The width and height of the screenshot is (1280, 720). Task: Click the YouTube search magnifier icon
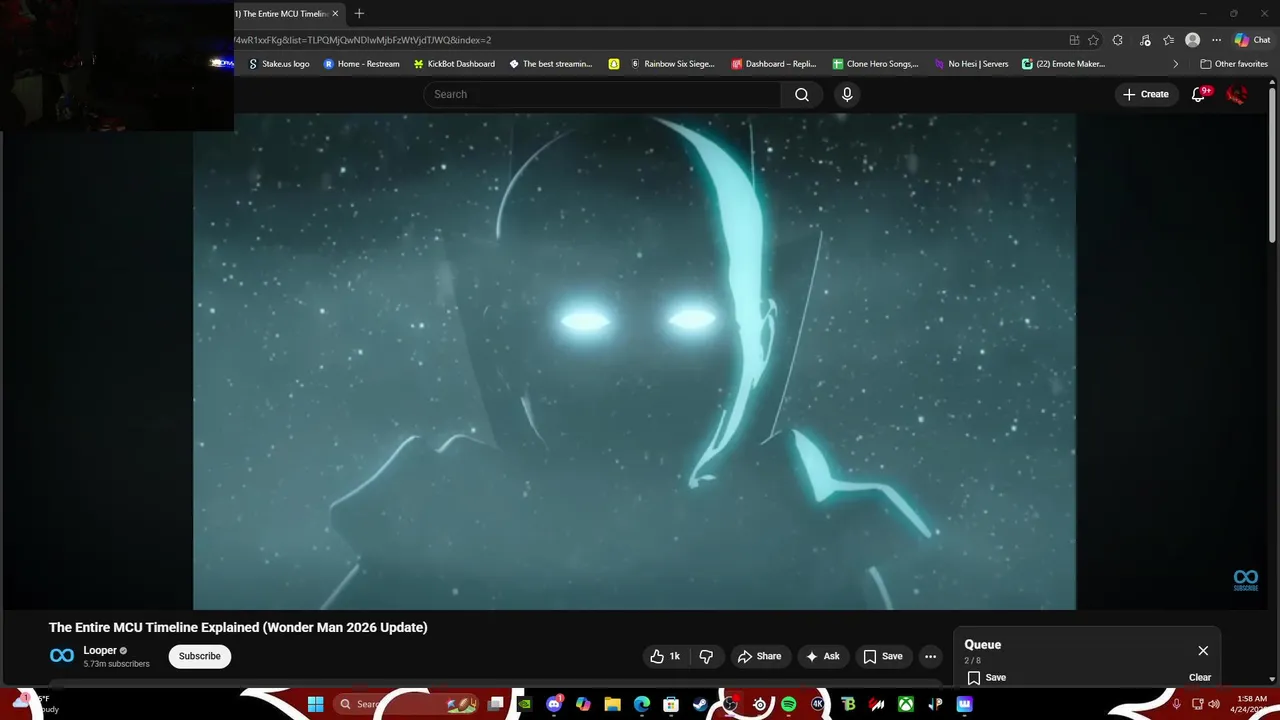[802, 94]
